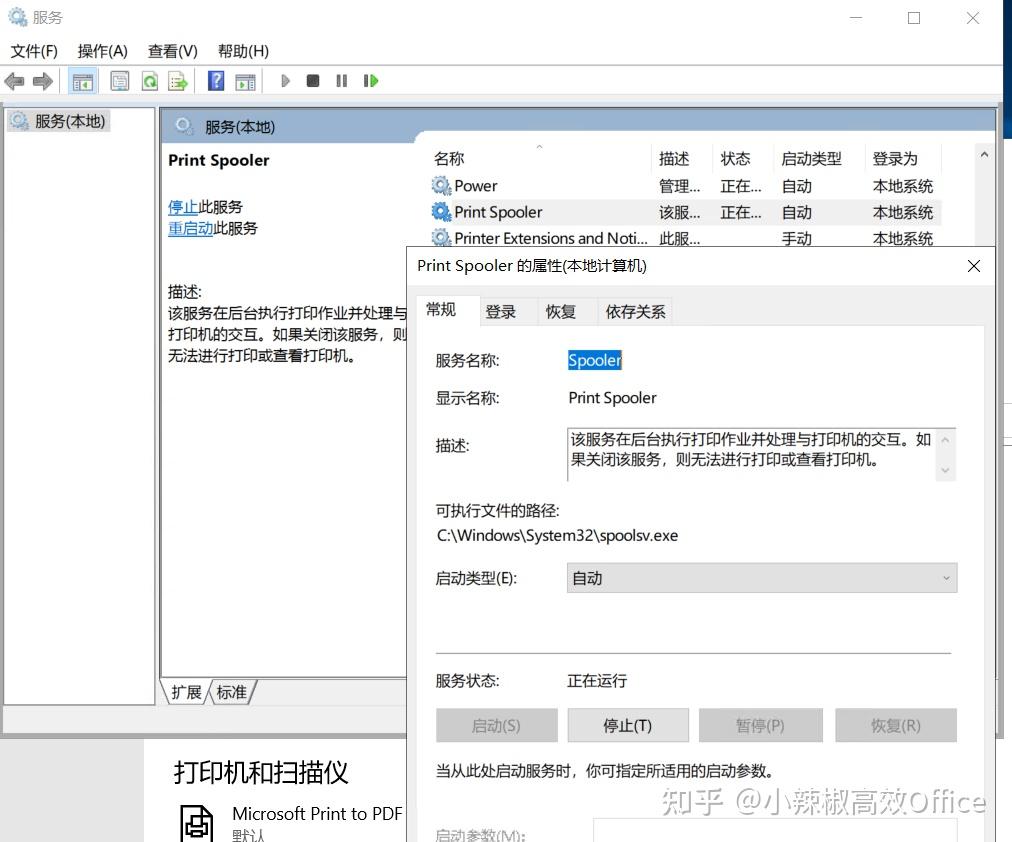Refresh the services list with the refresh icon

click(150, 80)
